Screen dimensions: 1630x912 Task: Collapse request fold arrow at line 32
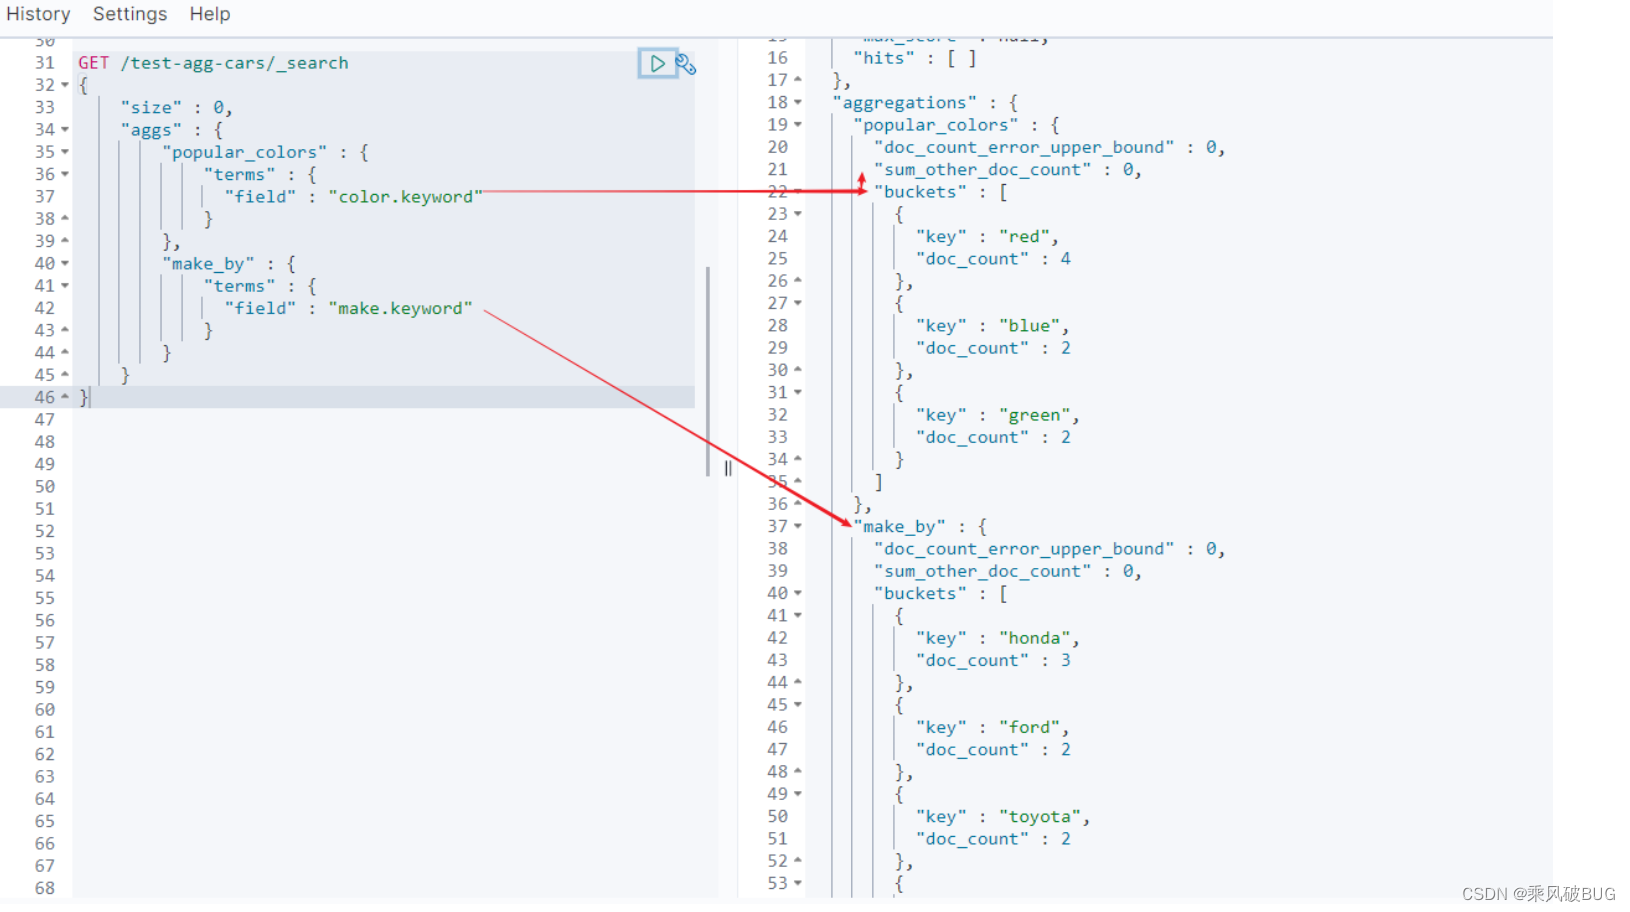pyautogui.click(x=65, y=85)
